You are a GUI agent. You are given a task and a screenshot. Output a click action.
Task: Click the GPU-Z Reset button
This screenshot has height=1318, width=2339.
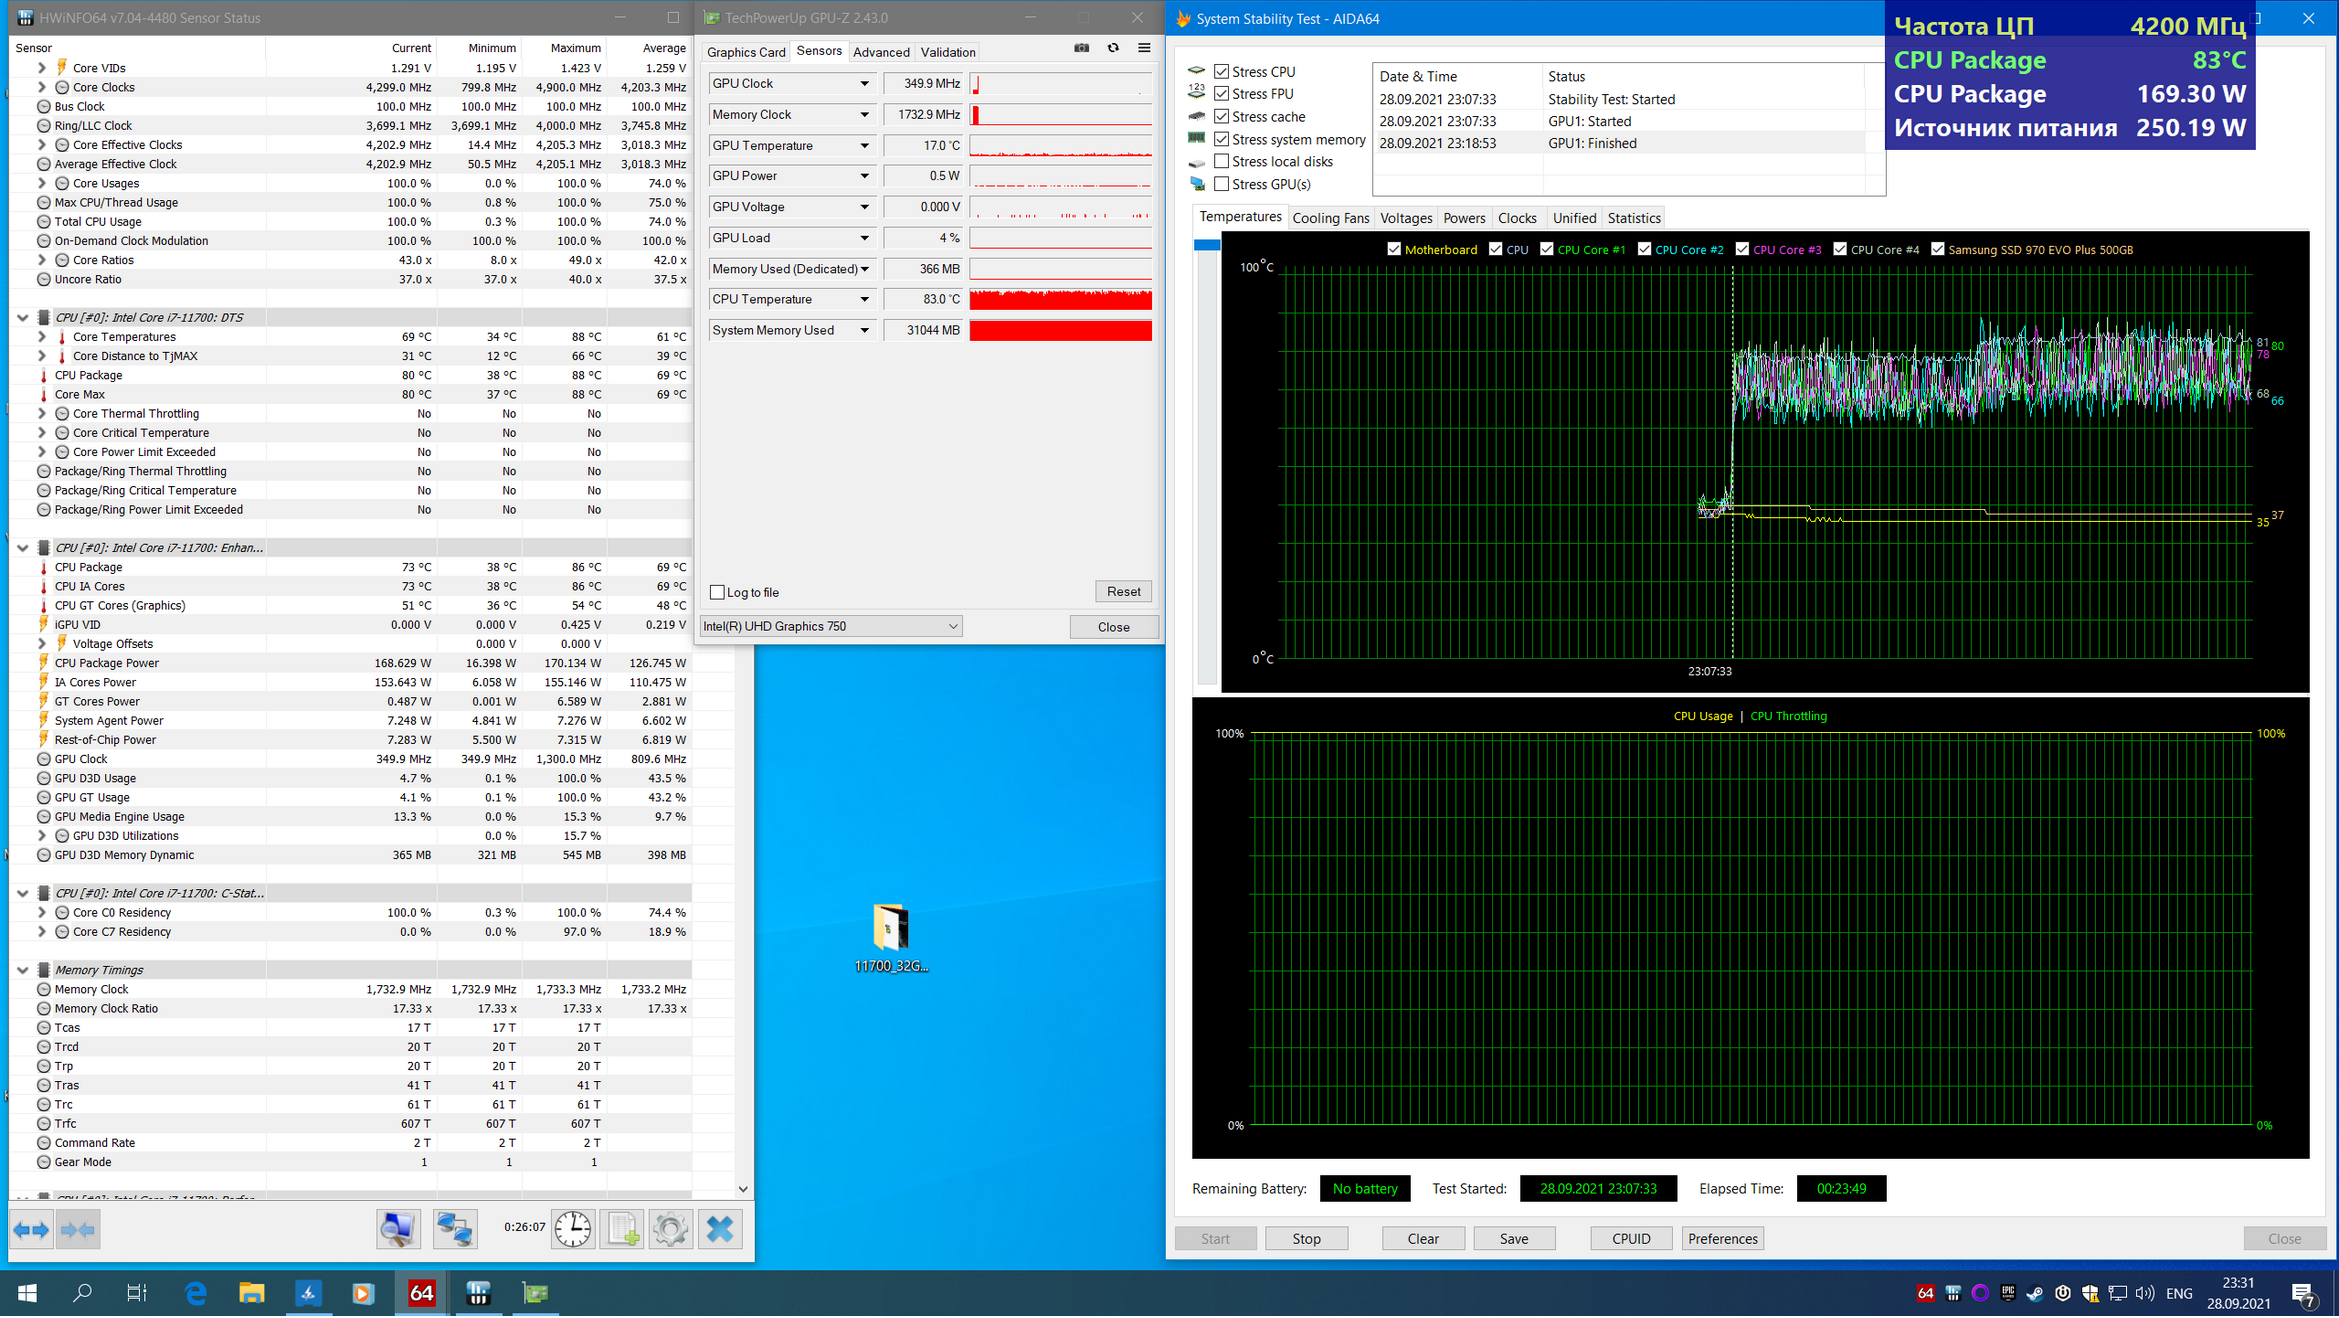coord(1122,591)
